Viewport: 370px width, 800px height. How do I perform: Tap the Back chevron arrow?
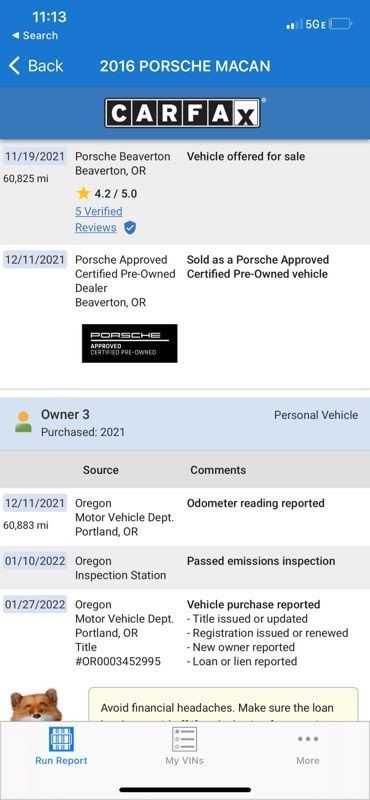[x=14, y=66]
